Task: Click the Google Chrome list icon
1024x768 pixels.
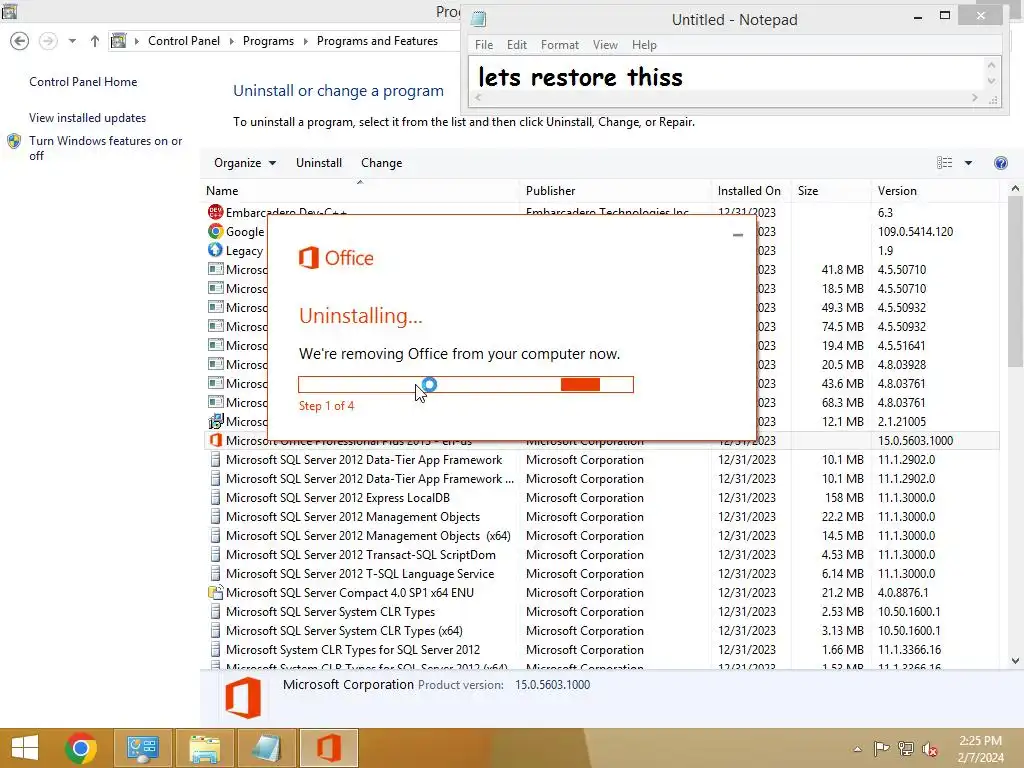Action: pos(215,231)
